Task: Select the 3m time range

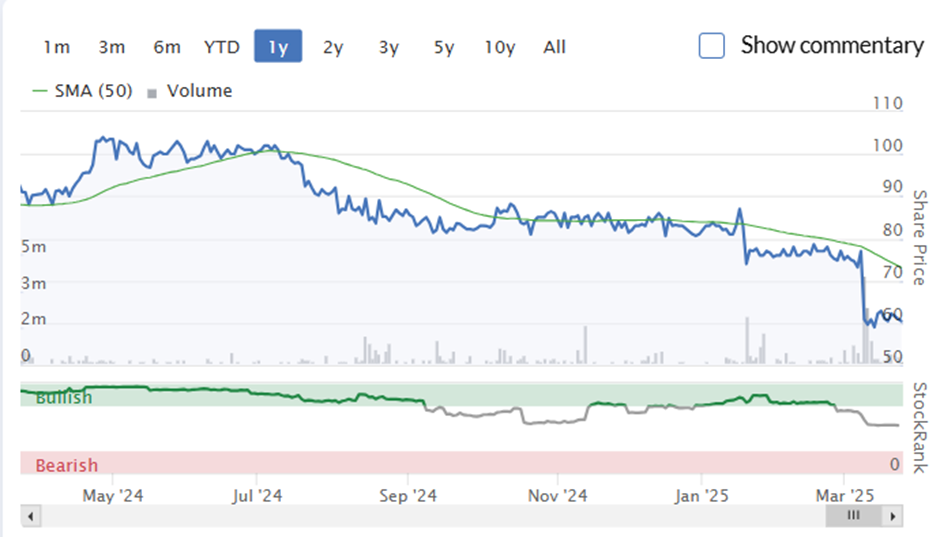Action: [x=112, y=47]
